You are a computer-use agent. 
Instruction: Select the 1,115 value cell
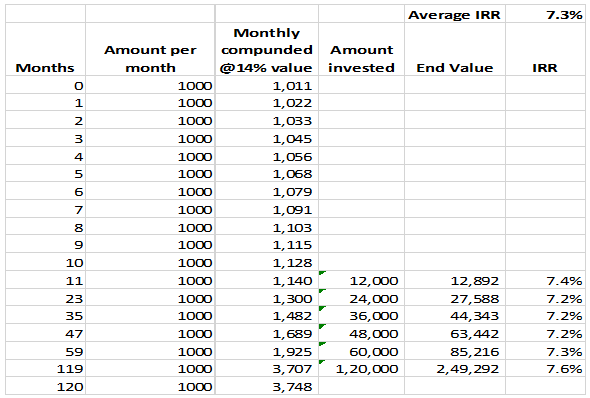(267, 245)
